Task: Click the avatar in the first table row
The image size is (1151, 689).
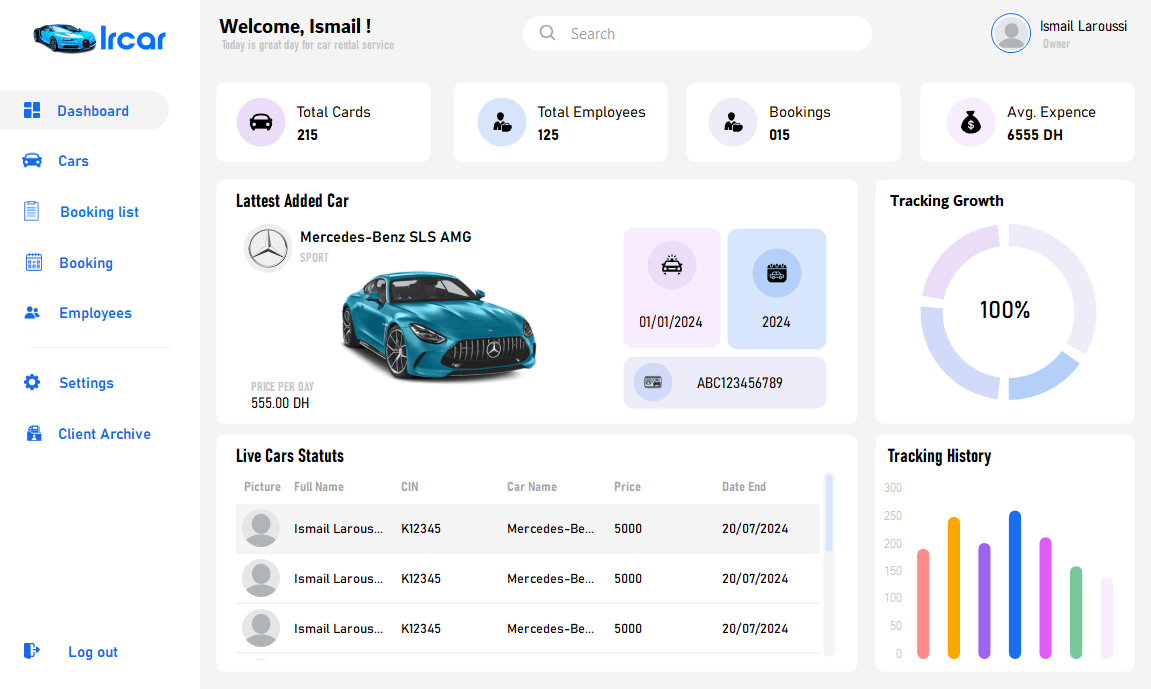Action: pyautogui.click(x=261, y=528)
